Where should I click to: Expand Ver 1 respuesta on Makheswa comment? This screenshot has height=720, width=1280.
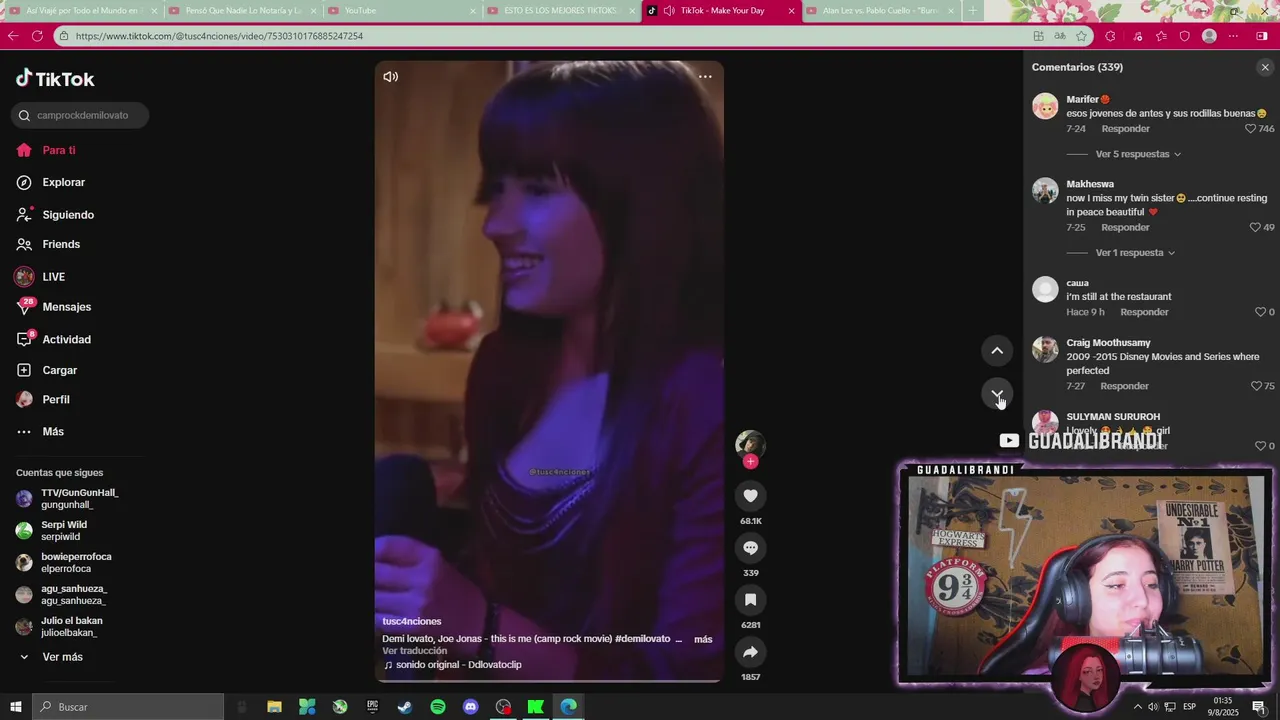point(1135,253)
